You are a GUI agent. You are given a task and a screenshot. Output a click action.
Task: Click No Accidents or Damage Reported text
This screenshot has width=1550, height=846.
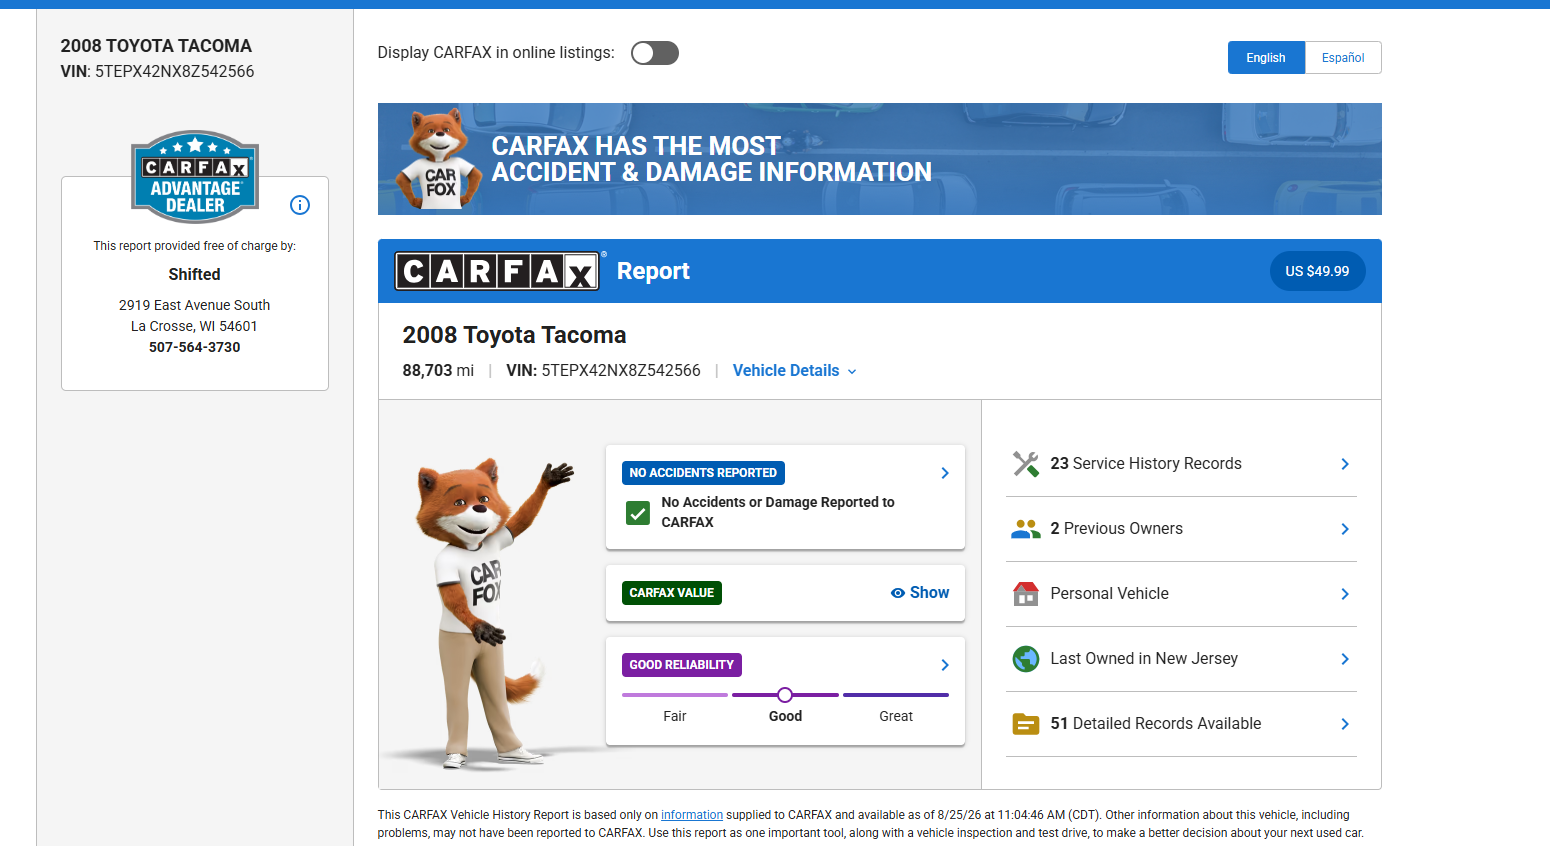(778, 512)
